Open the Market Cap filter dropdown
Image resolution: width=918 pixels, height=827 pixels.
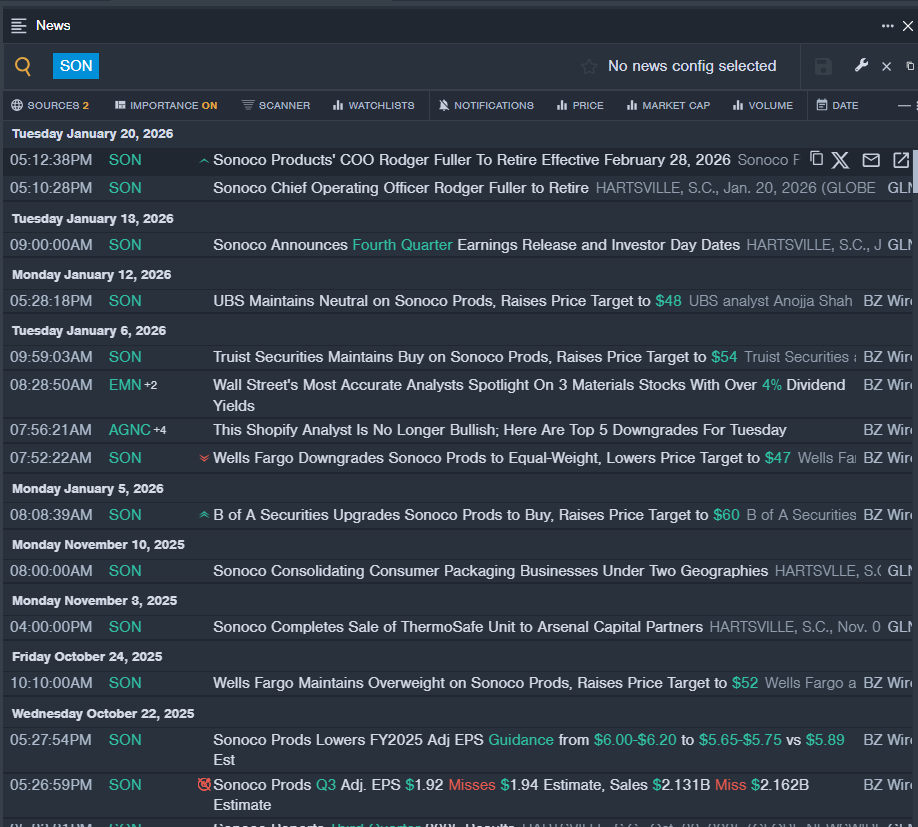pos(667,105)
